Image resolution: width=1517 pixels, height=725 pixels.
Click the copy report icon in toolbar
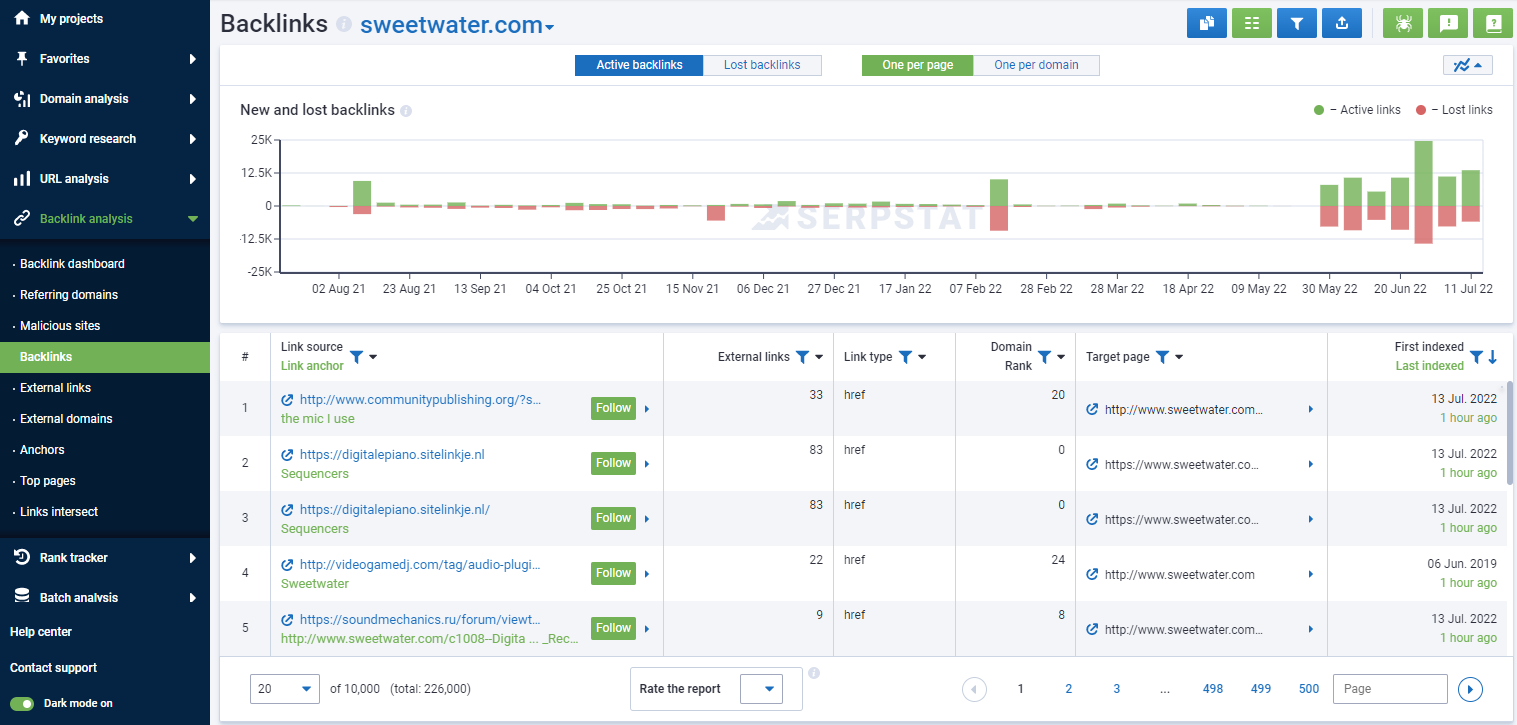coord(1206,23)
